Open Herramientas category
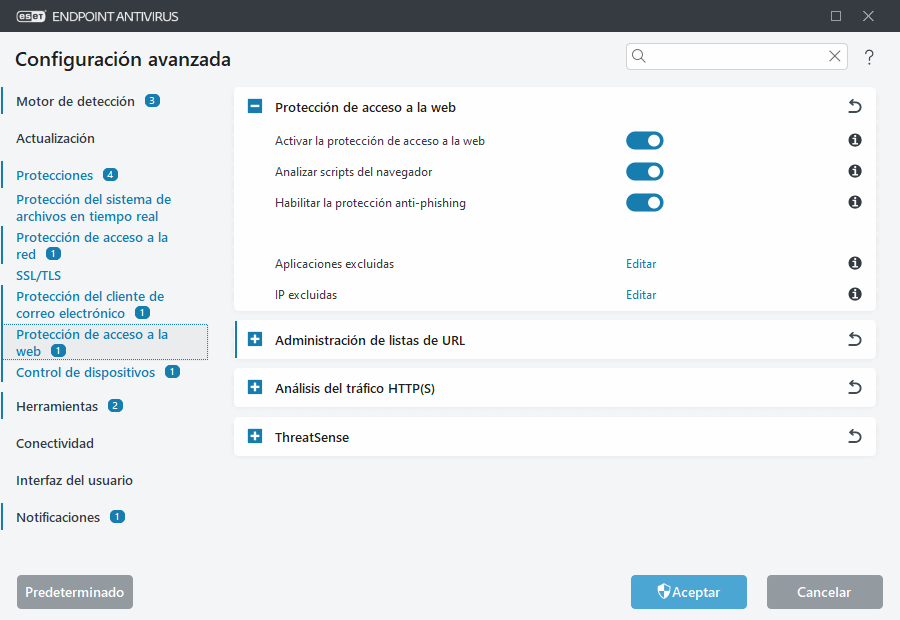The image size is (900, 620). pos(57,406)
